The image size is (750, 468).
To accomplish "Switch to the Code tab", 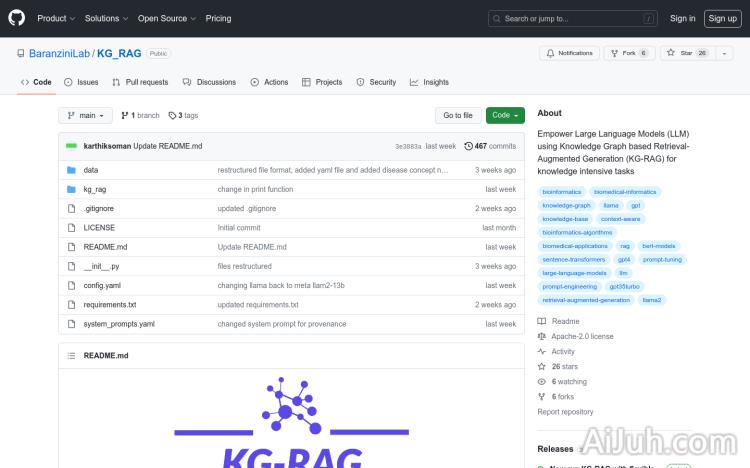I will (x=36, y=82).
